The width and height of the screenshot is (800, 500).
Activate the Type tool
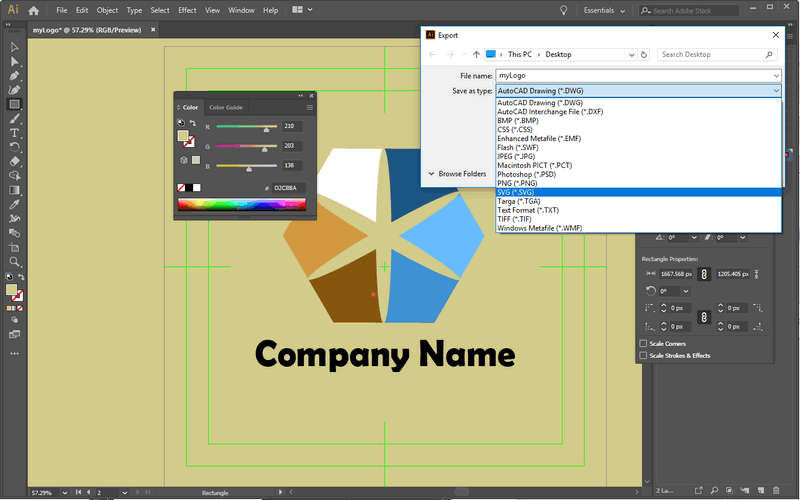[x=14, y=132]
